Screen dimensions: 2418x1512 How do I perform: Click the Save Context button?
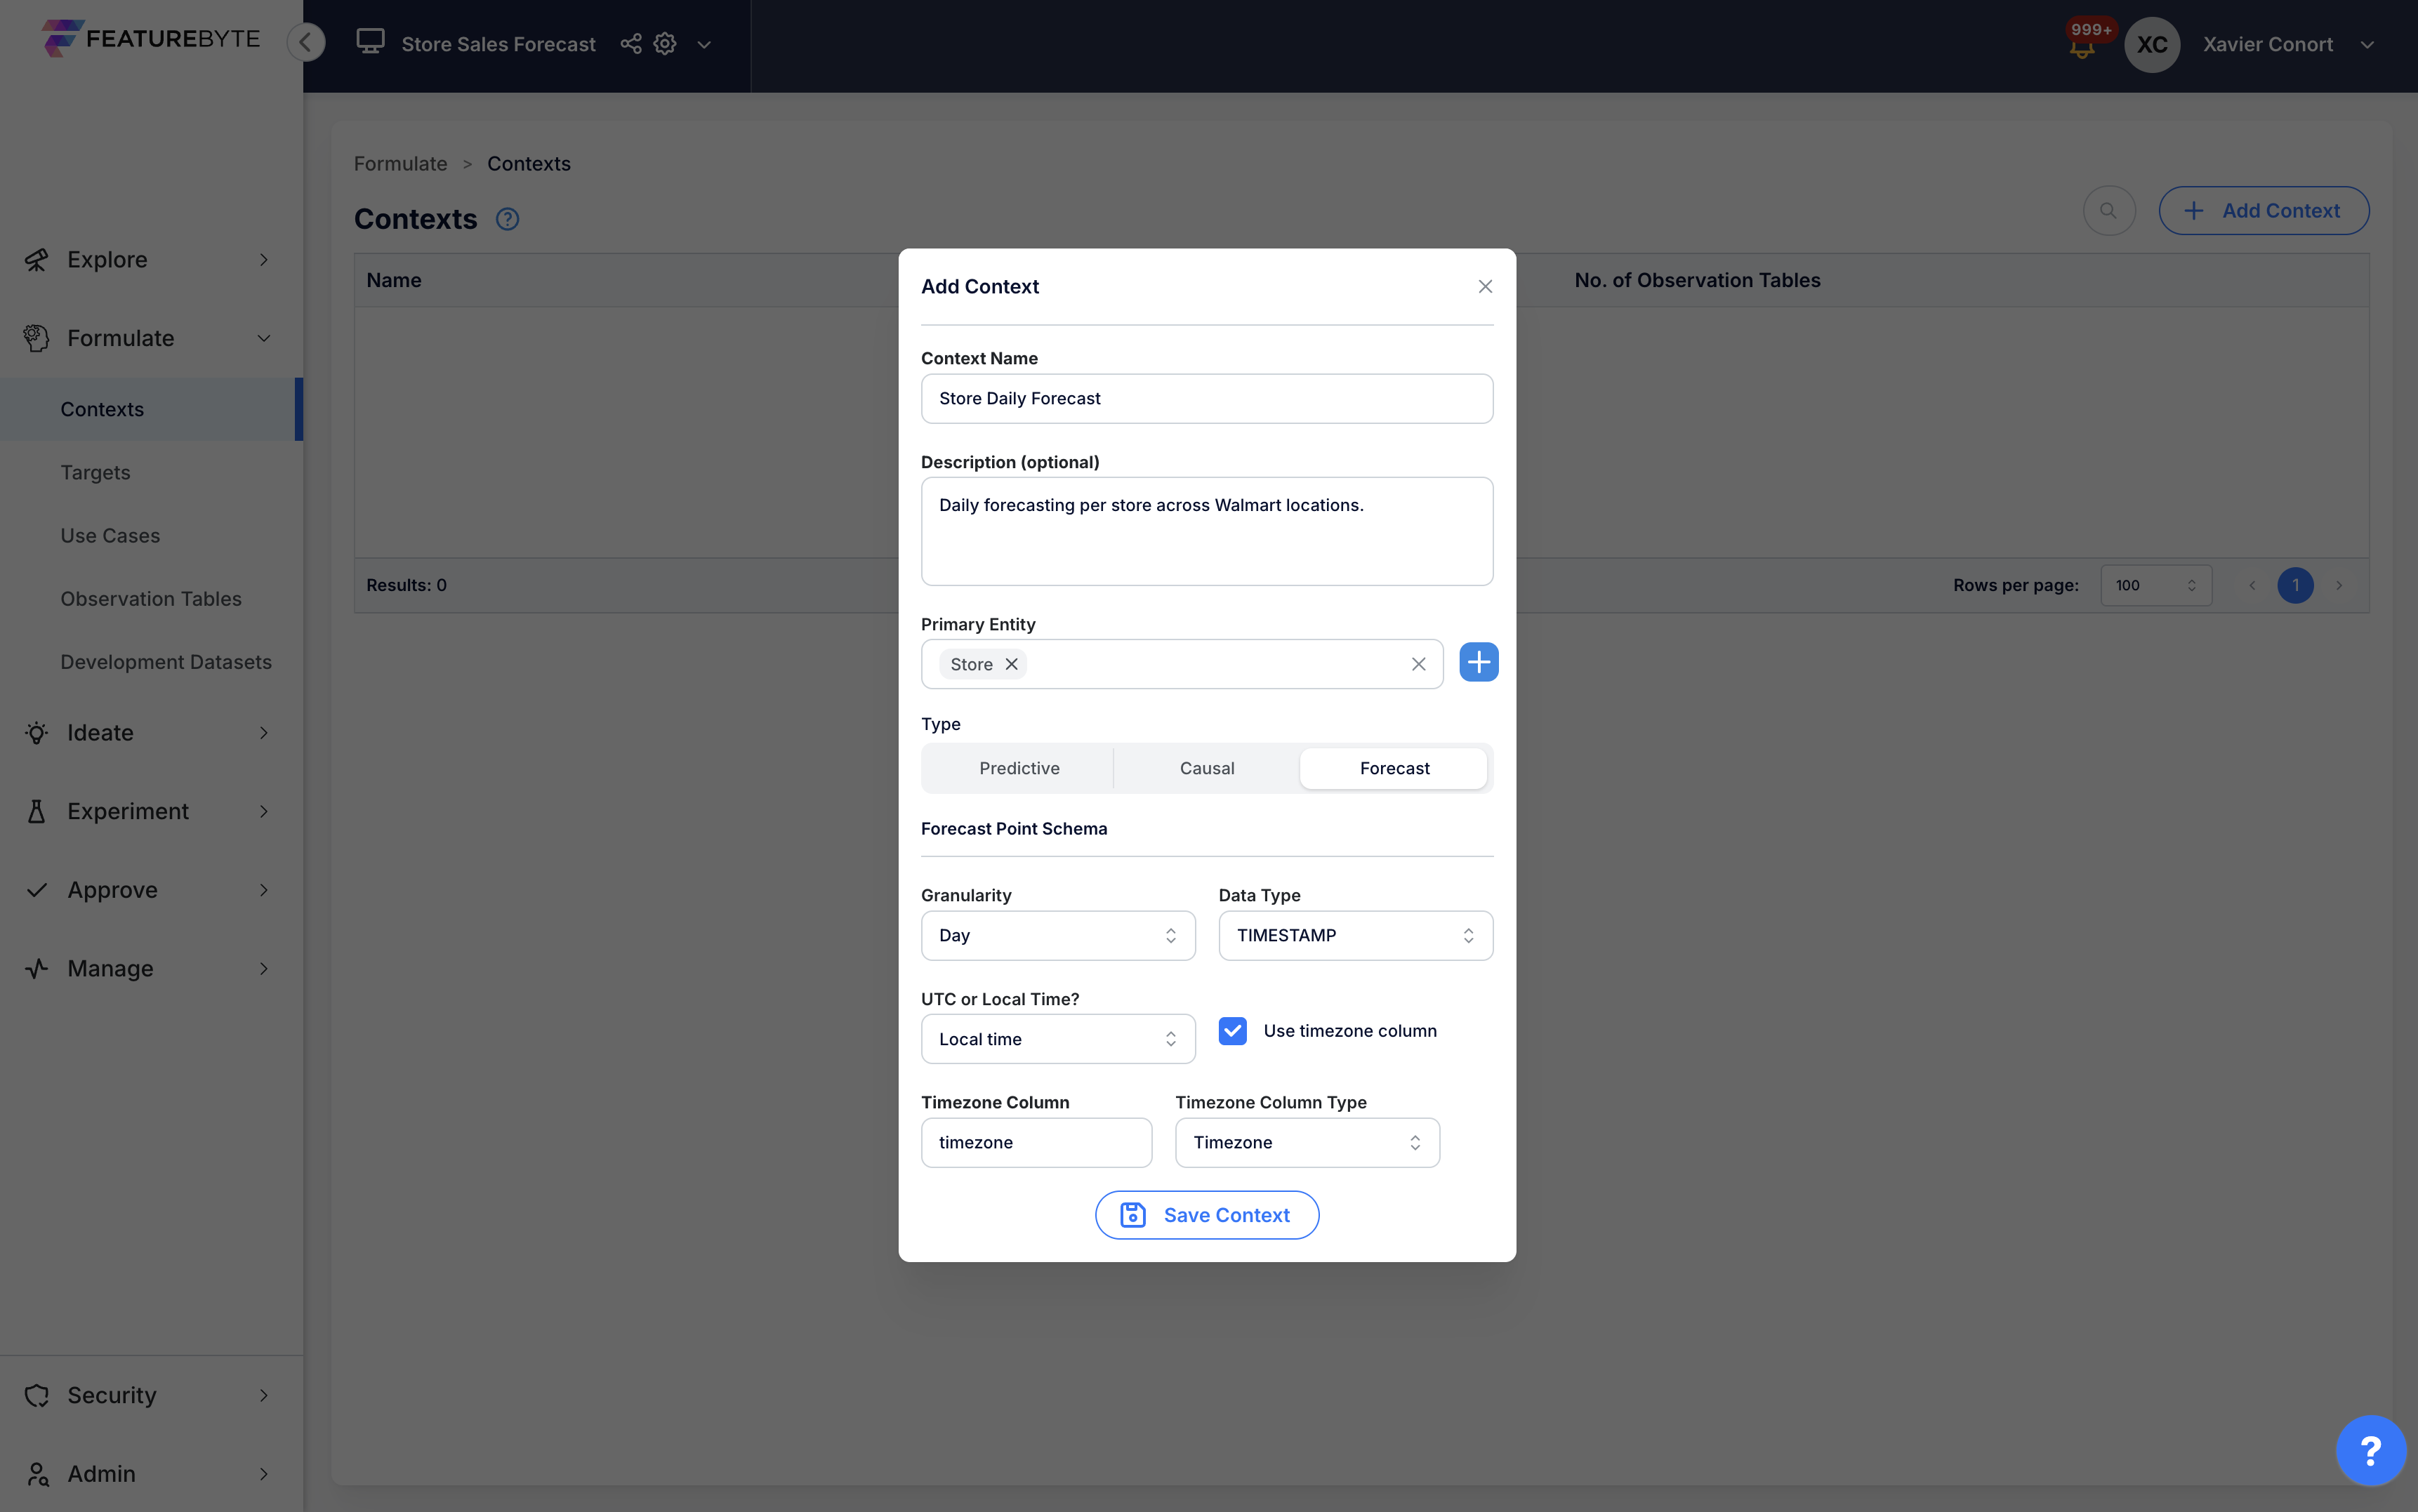click(x=1206, y=1215)
